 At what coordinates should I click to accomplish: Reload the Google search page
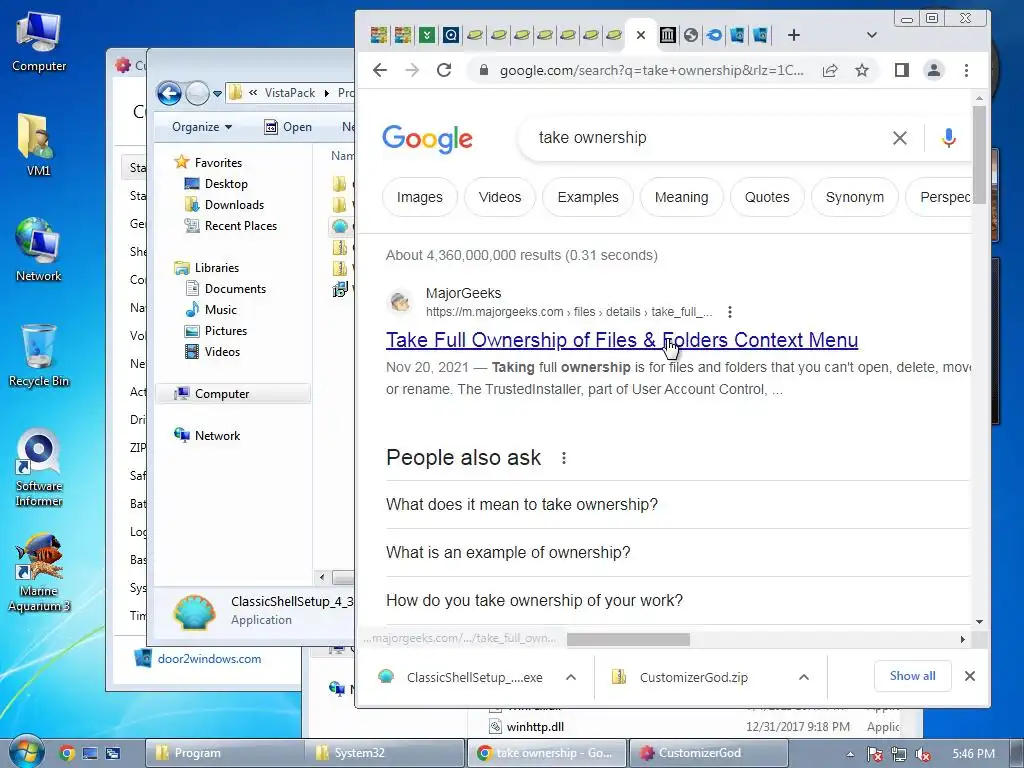coord(444,71)
